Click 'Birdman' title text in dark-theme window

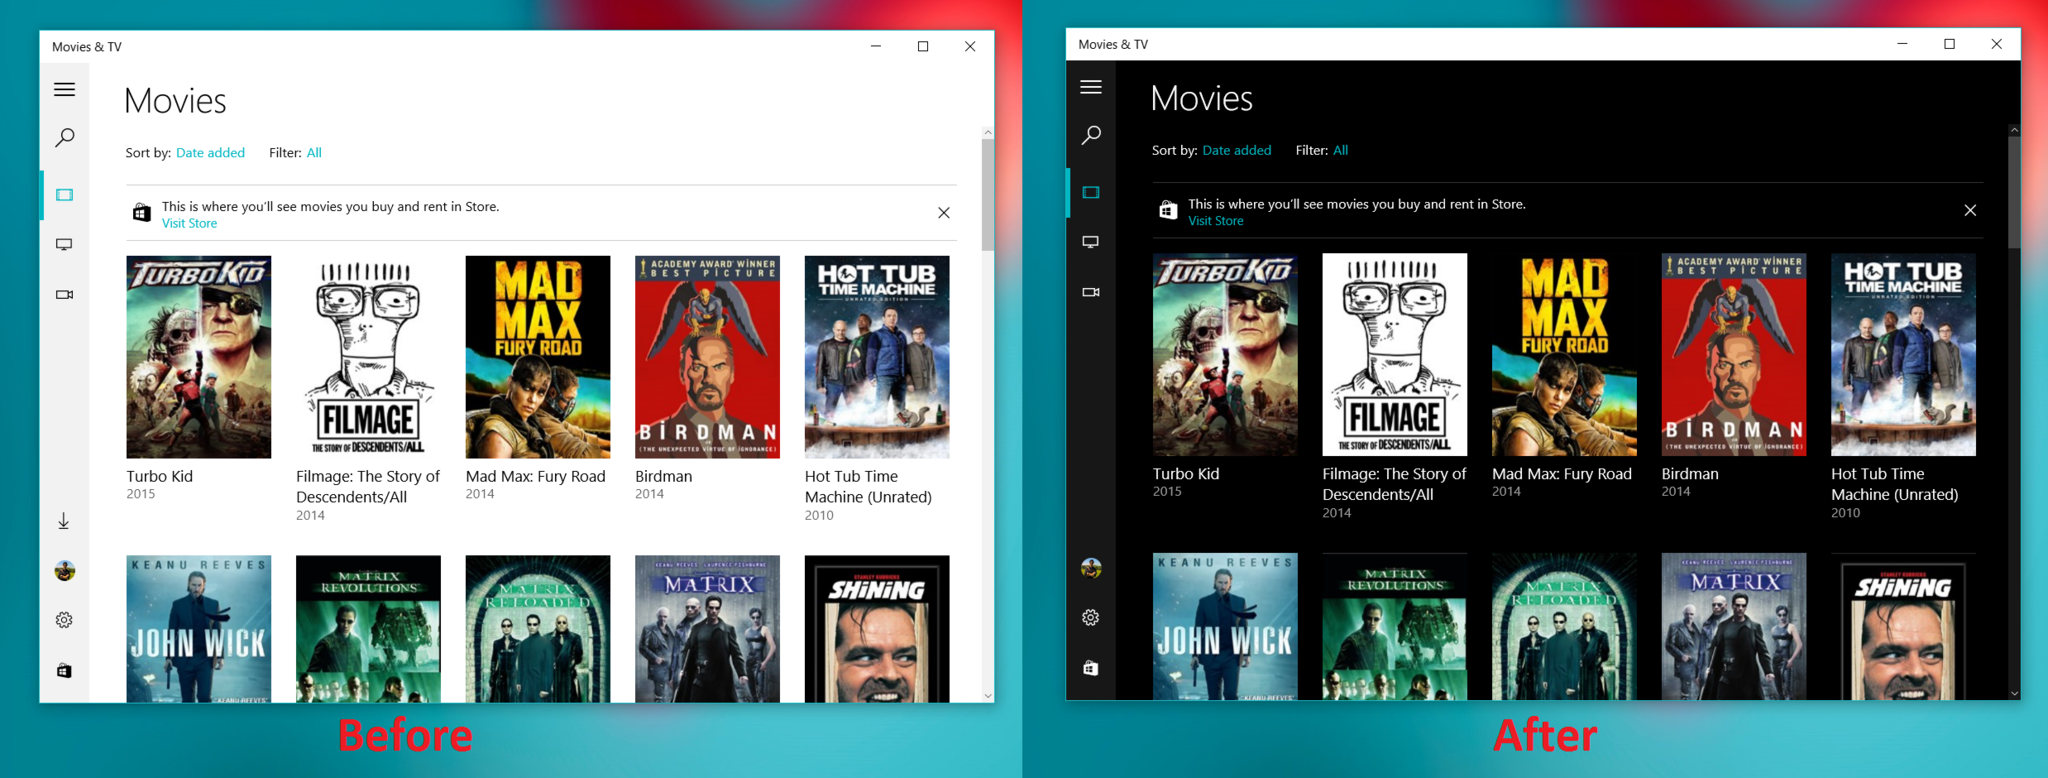coord(1690,474)
